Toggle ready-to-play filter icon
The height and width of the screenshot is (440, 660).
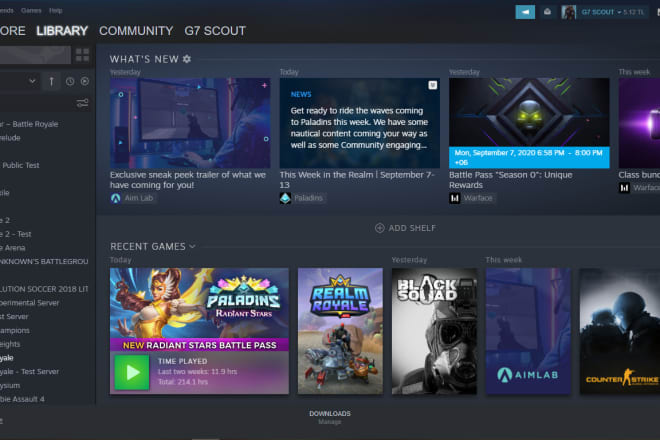(85, 81)
